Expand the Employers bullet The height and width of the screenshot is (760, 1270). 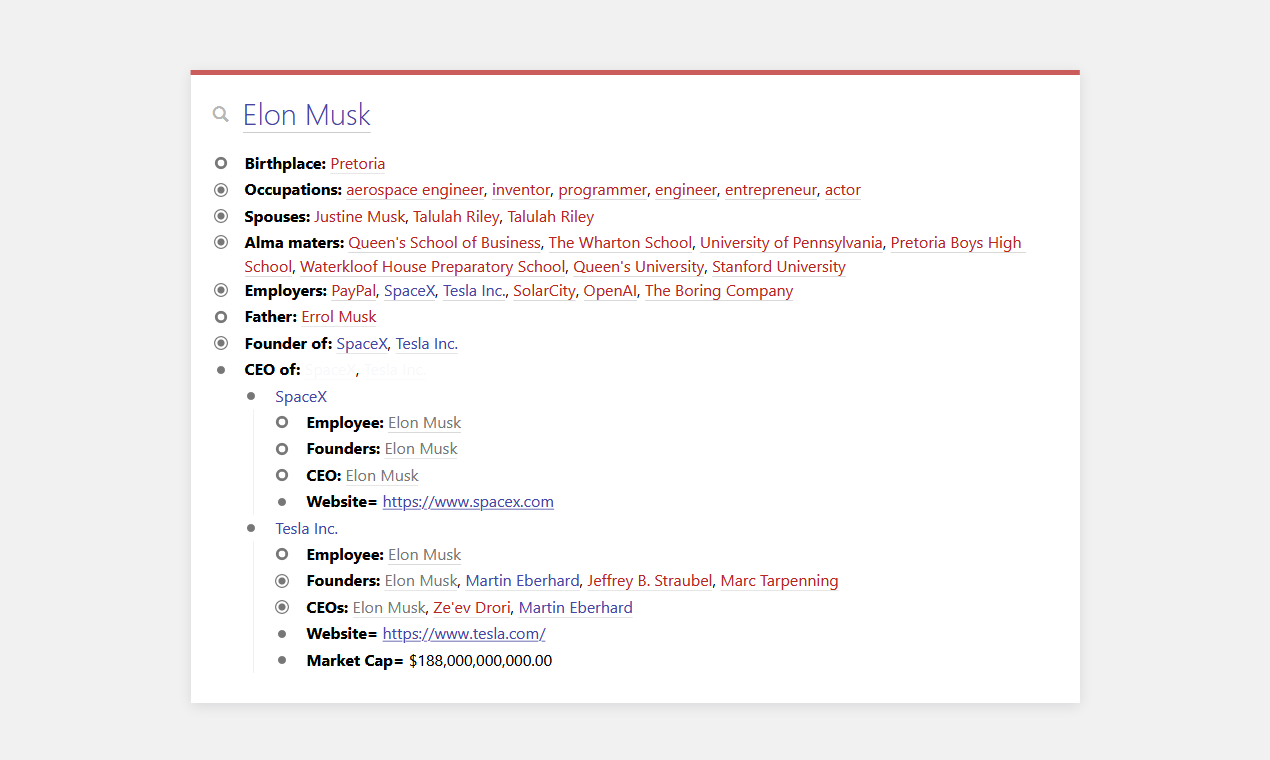[221, 290]
